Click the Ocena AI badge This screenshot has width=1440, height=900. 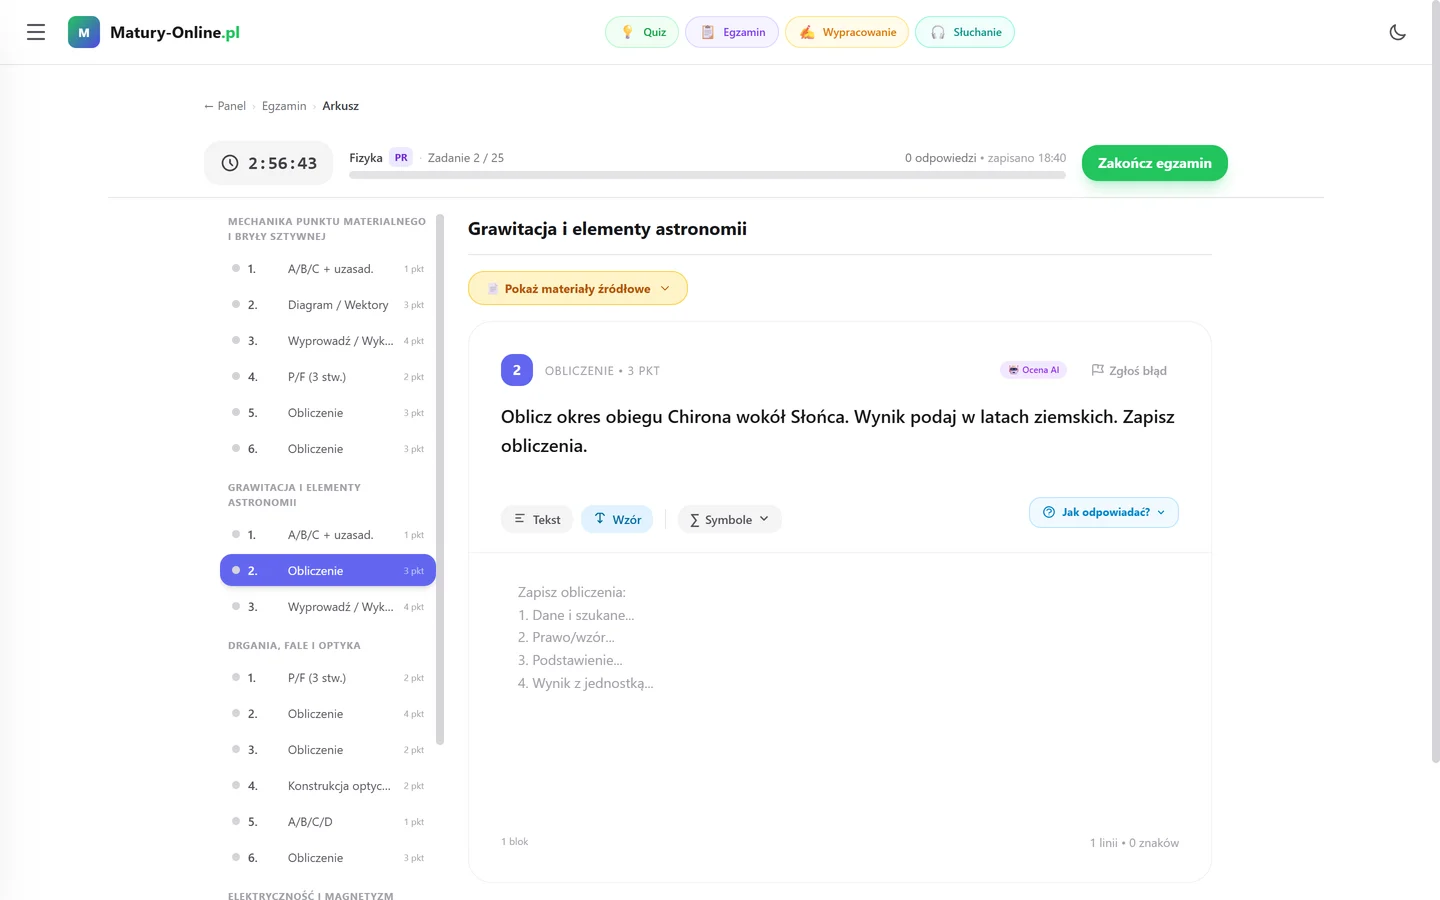pos(1034,370)
